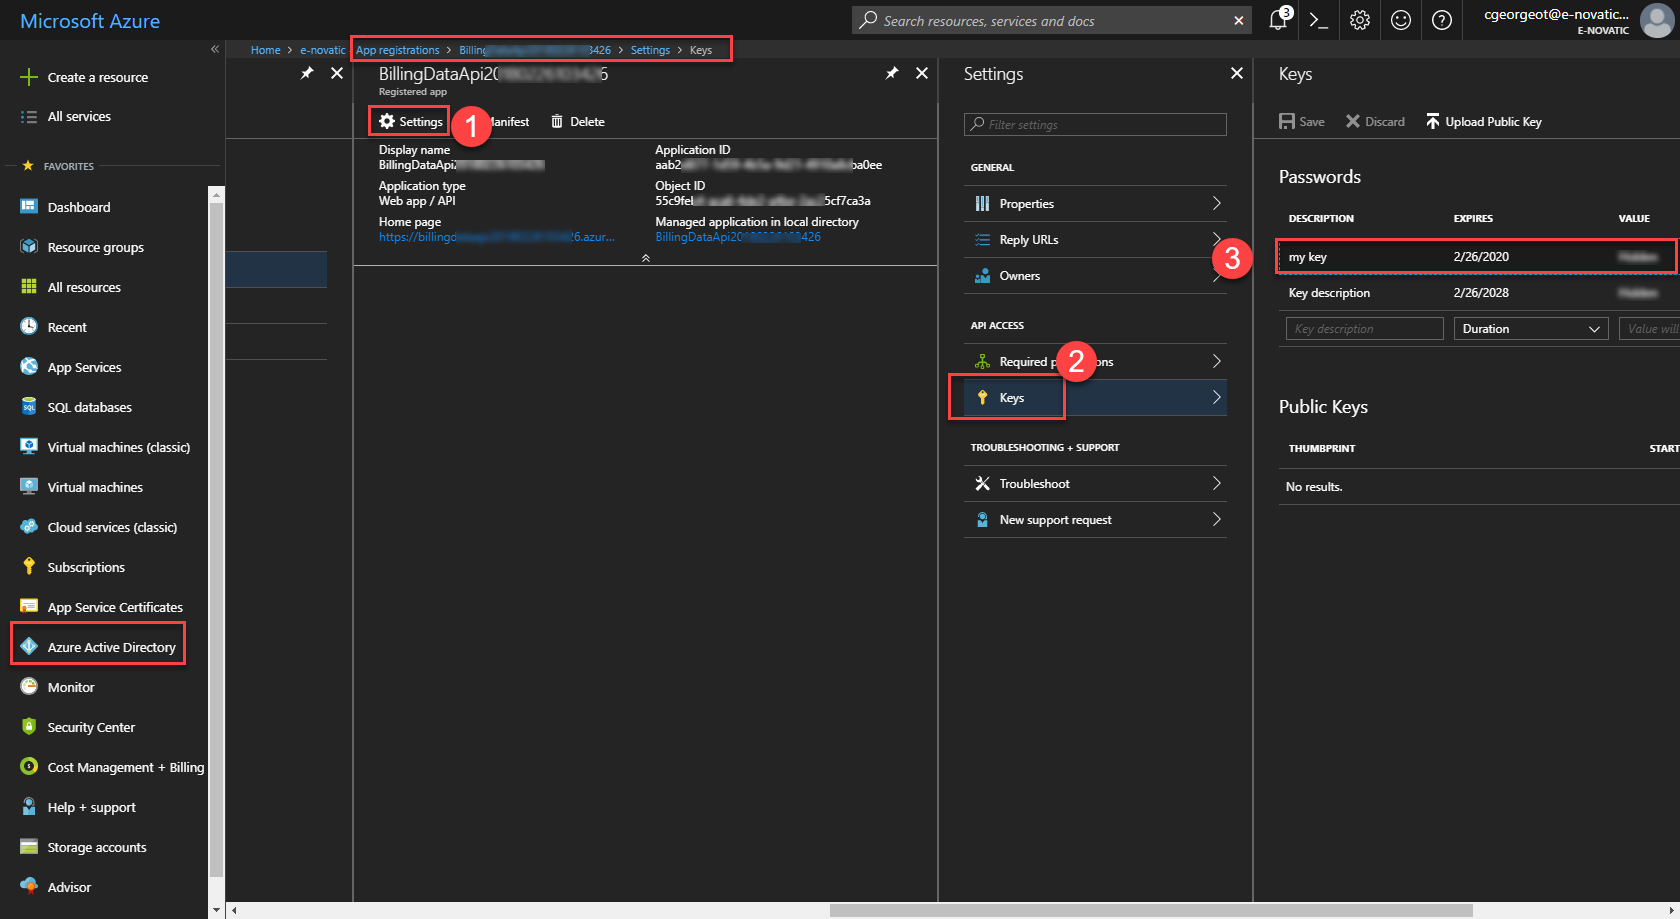Click the Home breadcrumb link
Image resolution: width=1680 pixels, height=919 pixels.
point(266,50)
